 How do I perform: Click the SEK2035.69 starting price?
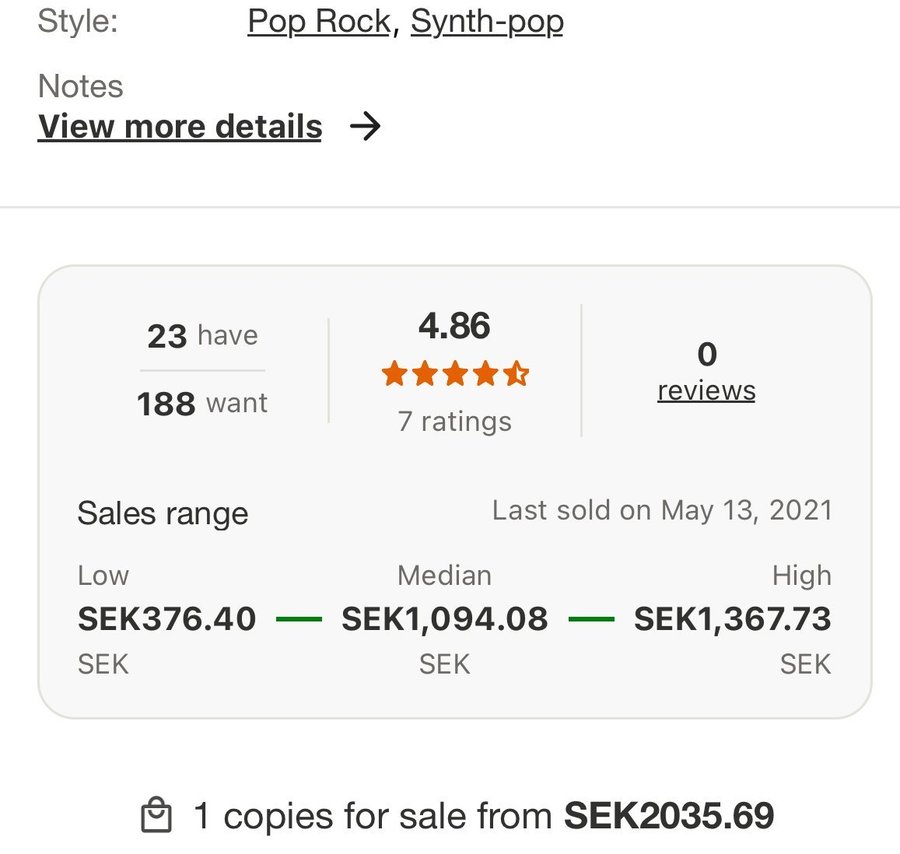(x=669, y=816)
